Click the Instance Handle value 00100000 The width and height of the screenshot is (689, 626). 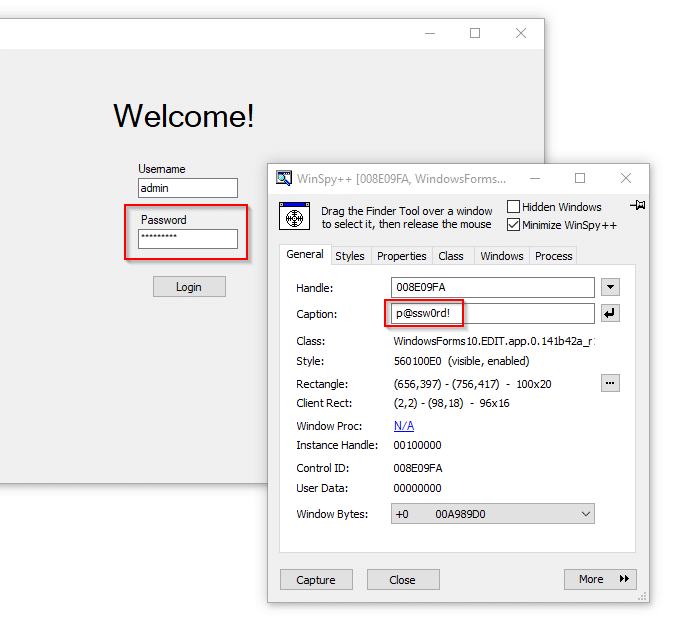click(x=417, y=445)
